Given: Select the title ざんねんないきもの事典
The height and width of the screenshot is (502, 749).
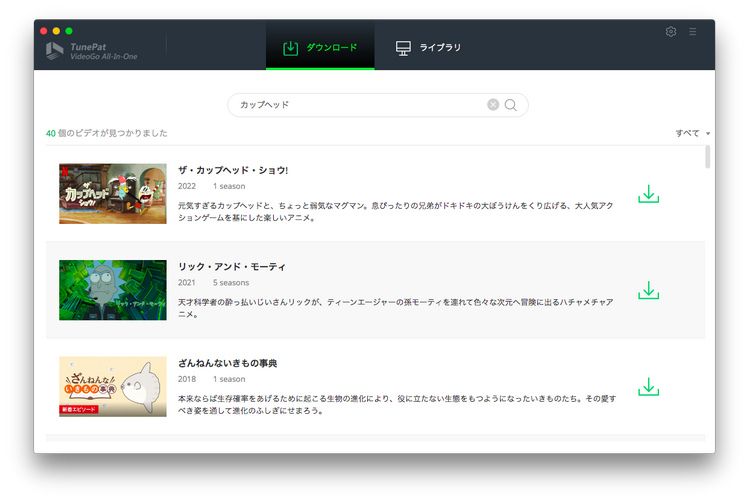Looking at the screenshot, I should click(x=227, y=363).
